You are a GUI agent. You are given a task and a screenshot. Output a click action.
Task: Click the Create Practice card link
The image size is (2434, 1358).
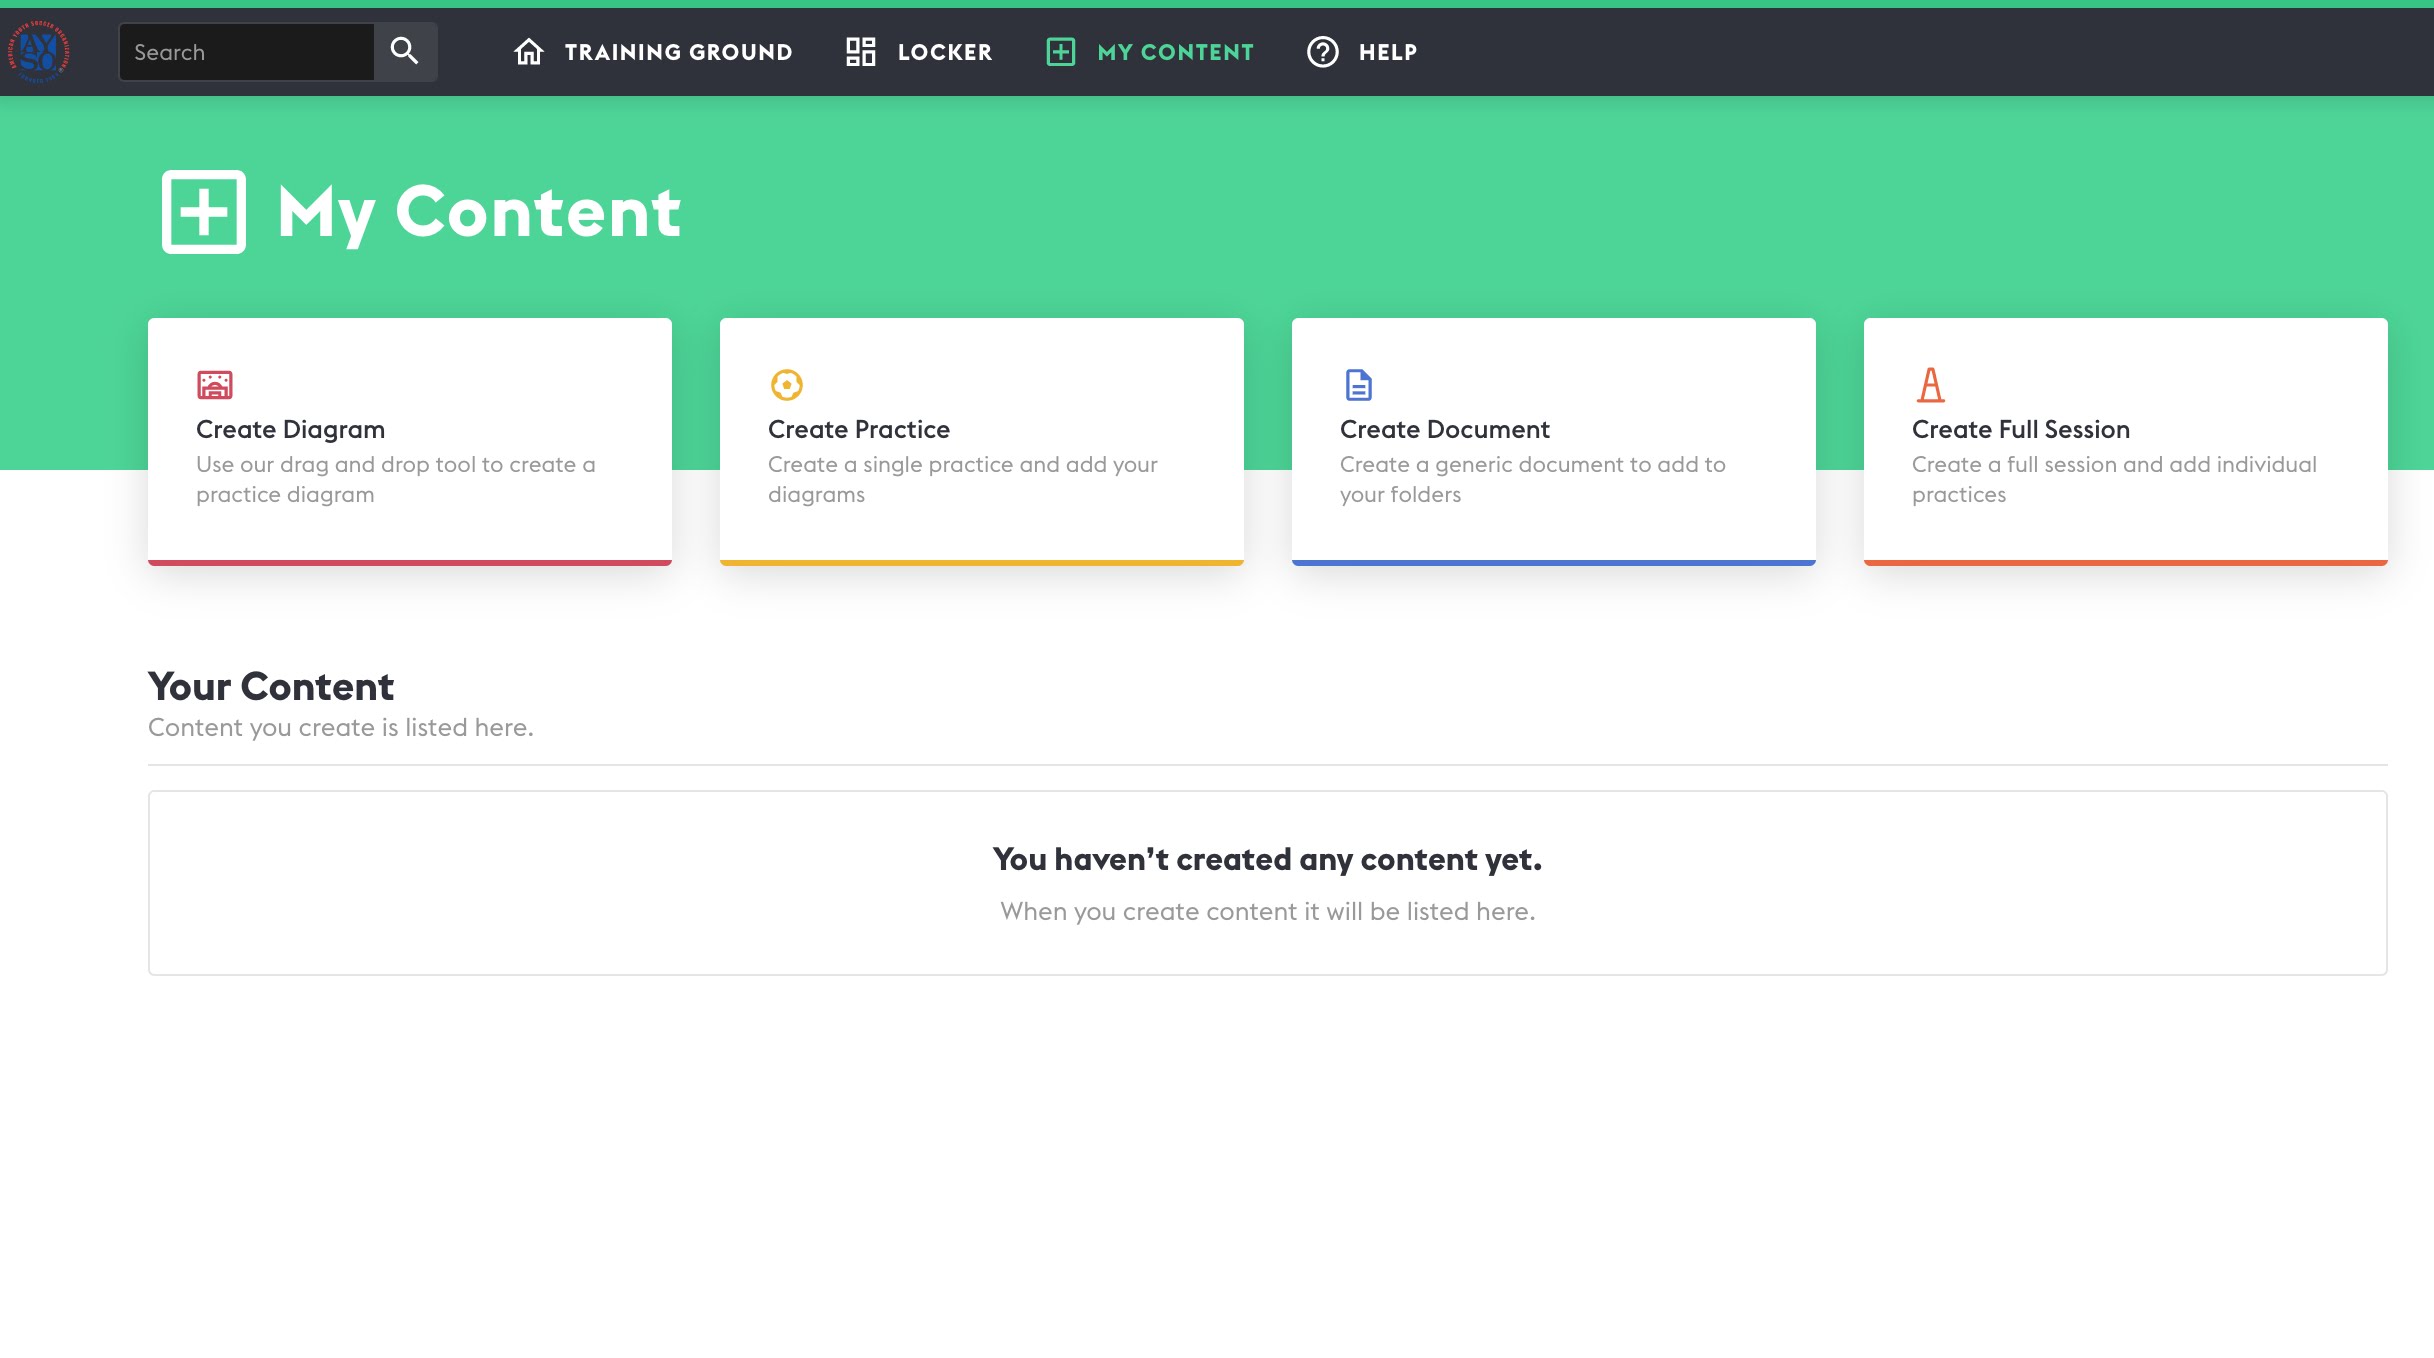click(x=981, y=436)
